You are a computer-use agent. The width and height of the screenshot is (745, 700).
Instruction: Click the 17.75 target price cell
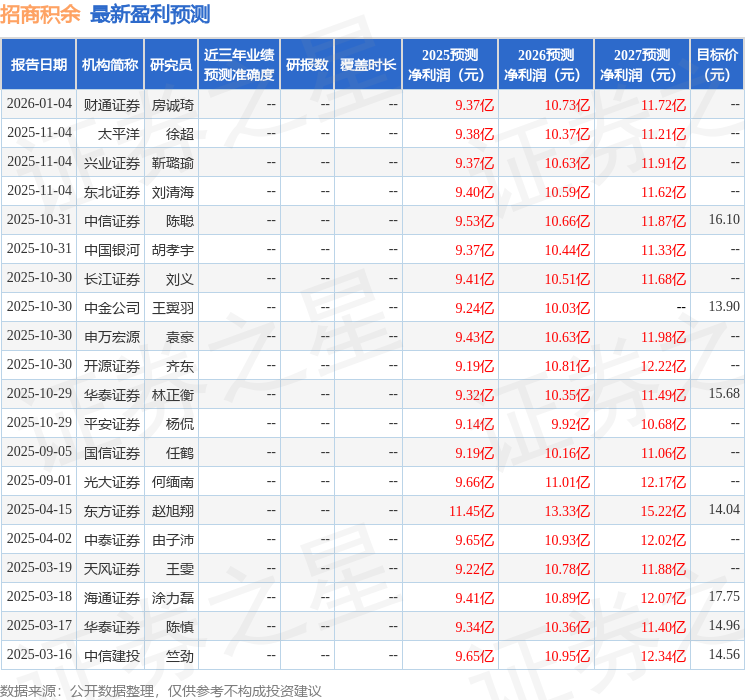tap(724, 598)
